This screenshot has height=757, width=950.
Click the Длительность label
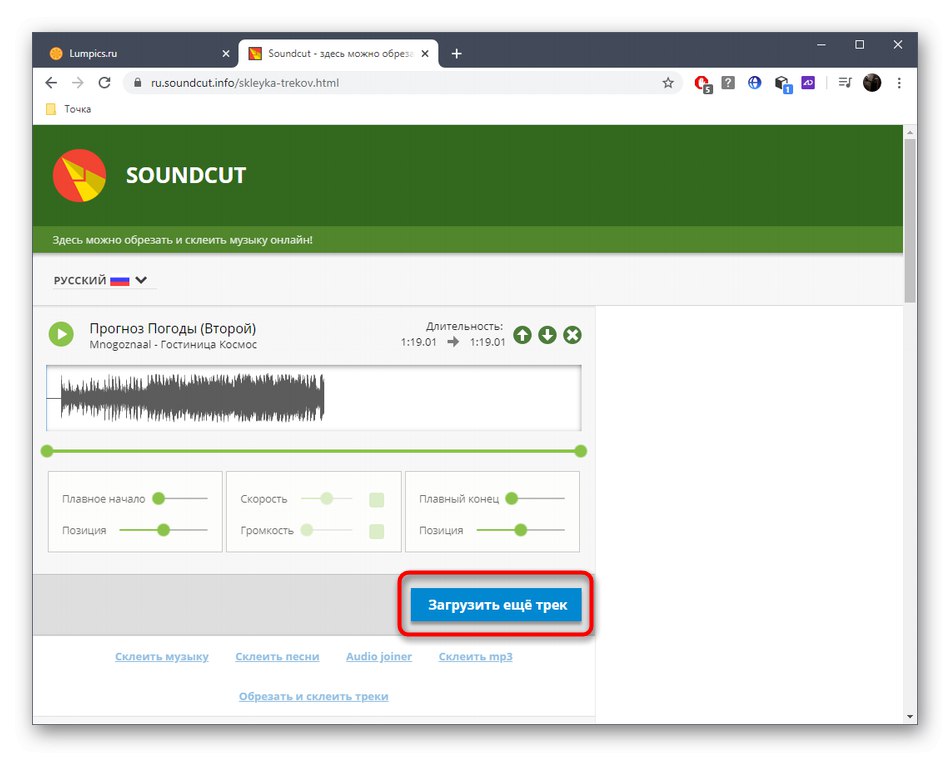point(464,326)
